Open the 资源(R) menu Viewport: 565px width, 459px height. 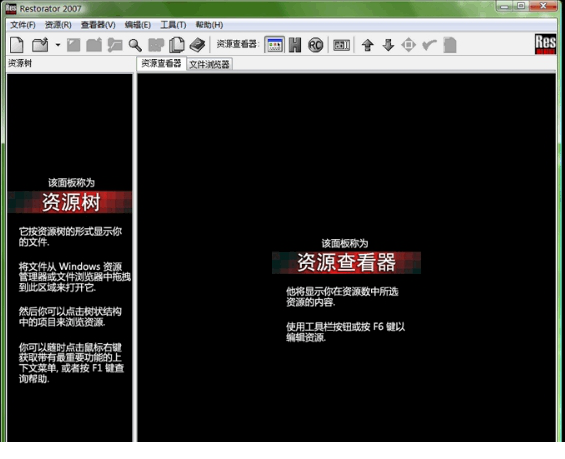[58, 25]
